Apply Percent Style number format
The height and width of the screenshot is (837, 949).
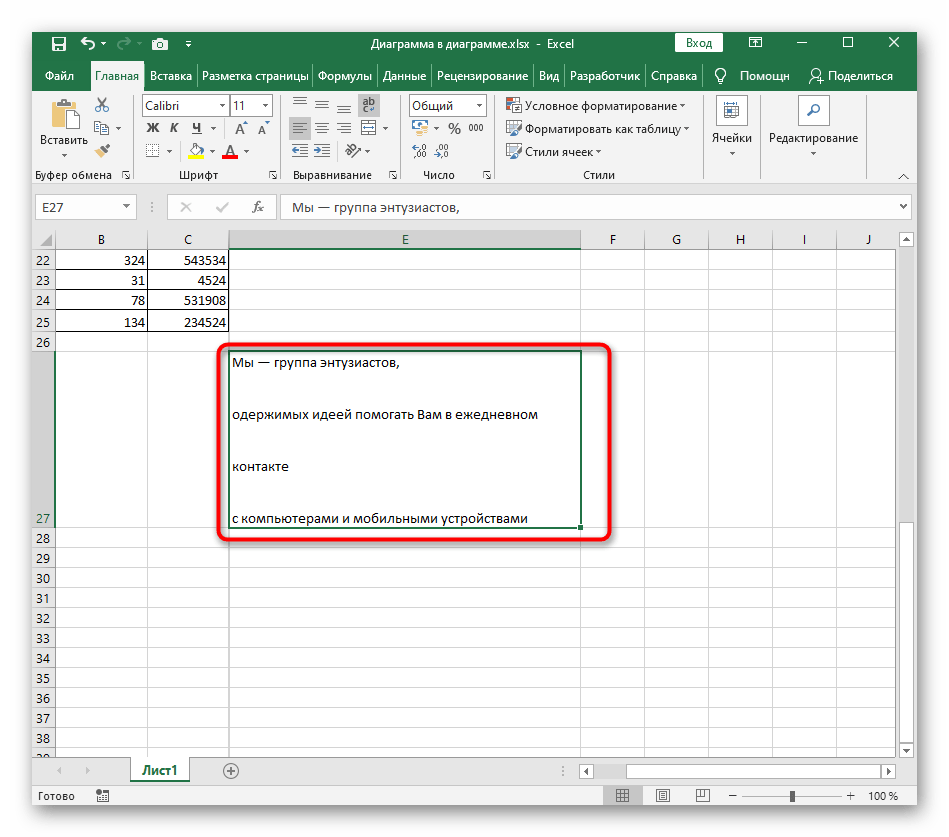454,128
